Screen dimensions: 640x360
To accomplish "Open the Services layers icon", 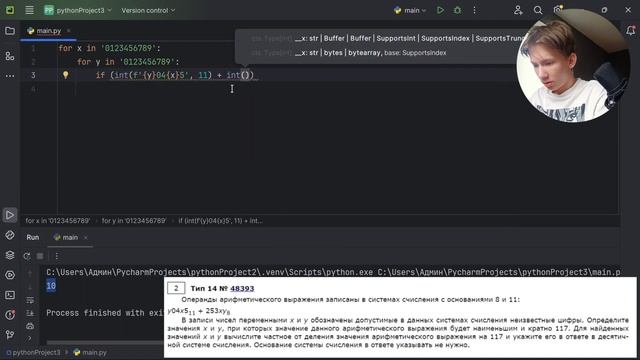I will click(x=10, y=255).
